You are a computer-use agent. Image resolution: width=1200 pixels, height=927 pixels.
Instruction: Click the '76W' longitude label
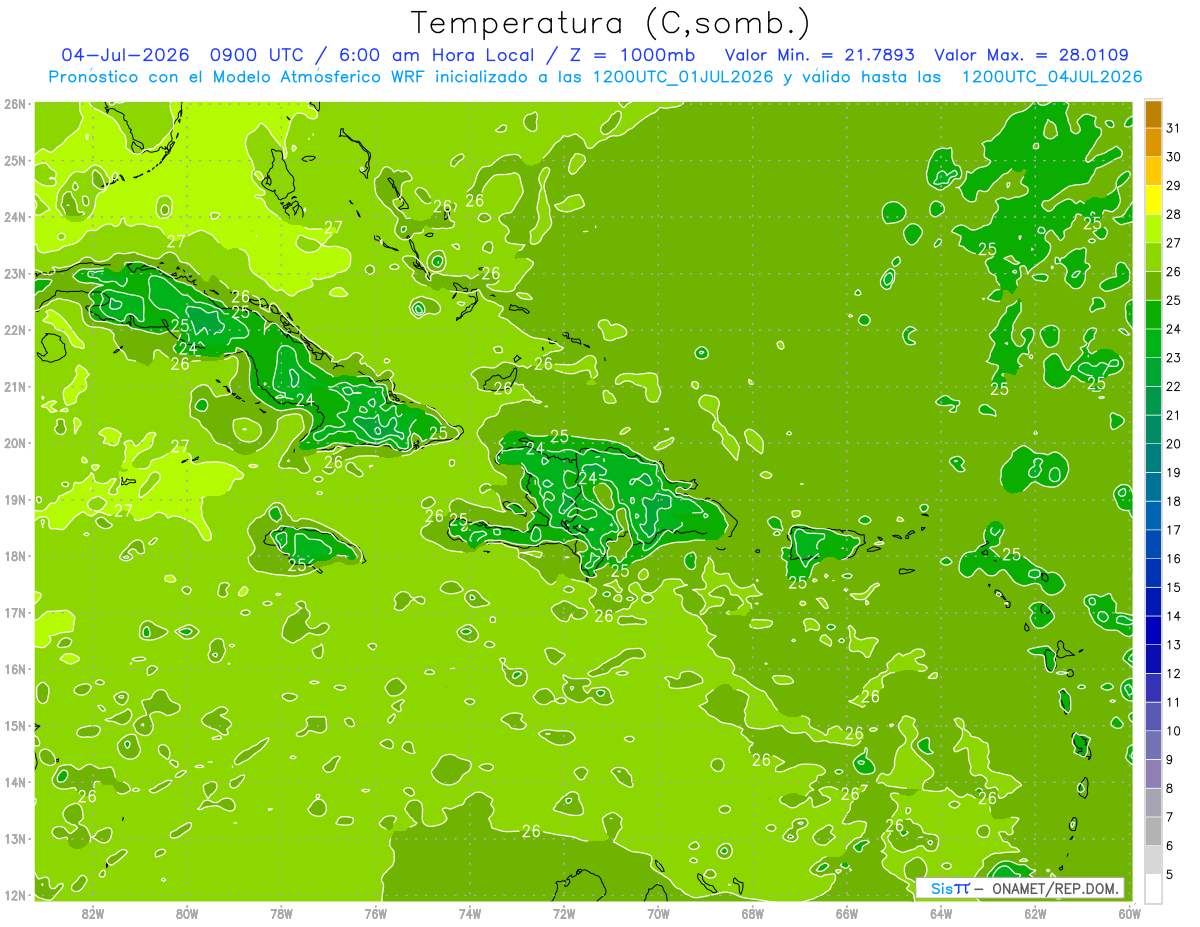click(376, 913)
